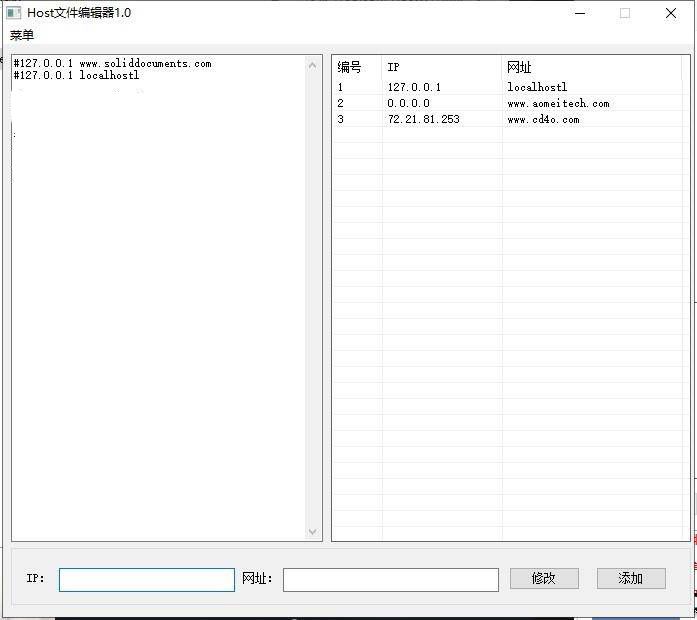This screenshot has width=697, height=620.
Task: Click the #127.0.0.1 localhostl line in the editor
Action: 76,75
